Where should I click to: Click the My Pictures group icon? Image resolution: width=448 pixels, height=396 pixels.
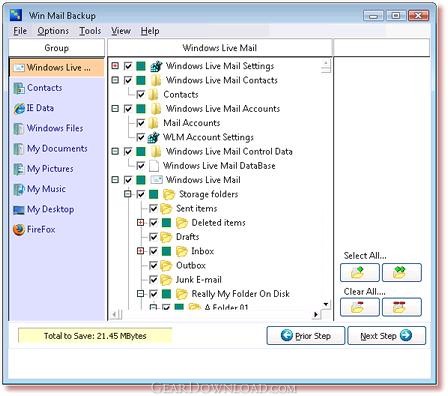tap(19, 169)
